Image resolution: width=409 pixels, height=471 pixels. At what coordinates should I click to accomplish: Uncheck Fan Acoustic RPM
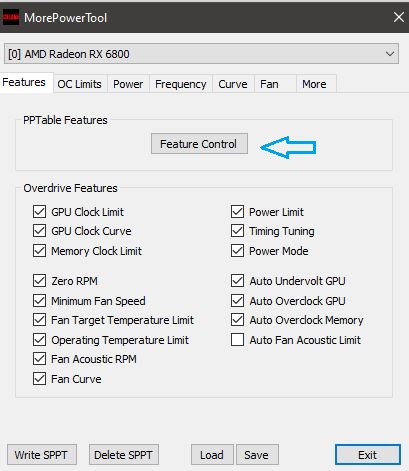[39, 359]
